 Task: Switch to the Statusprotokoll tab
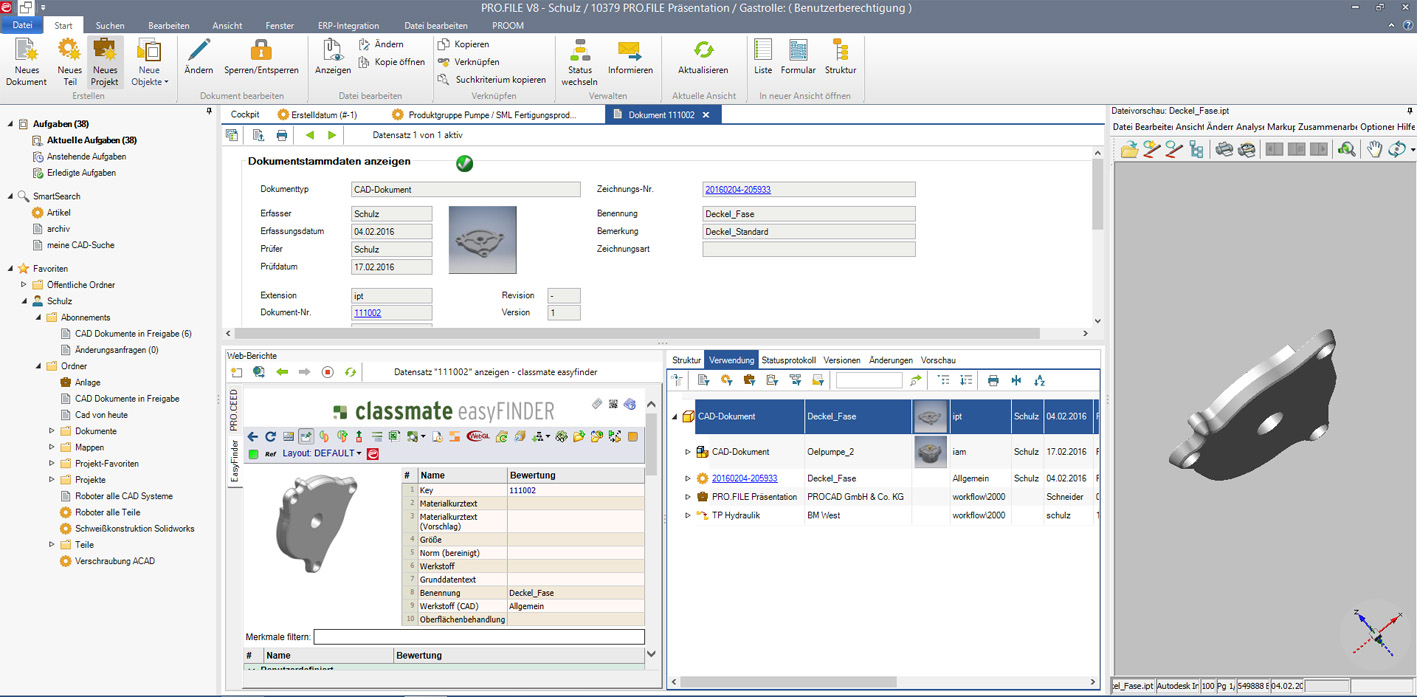coord(788,360)
